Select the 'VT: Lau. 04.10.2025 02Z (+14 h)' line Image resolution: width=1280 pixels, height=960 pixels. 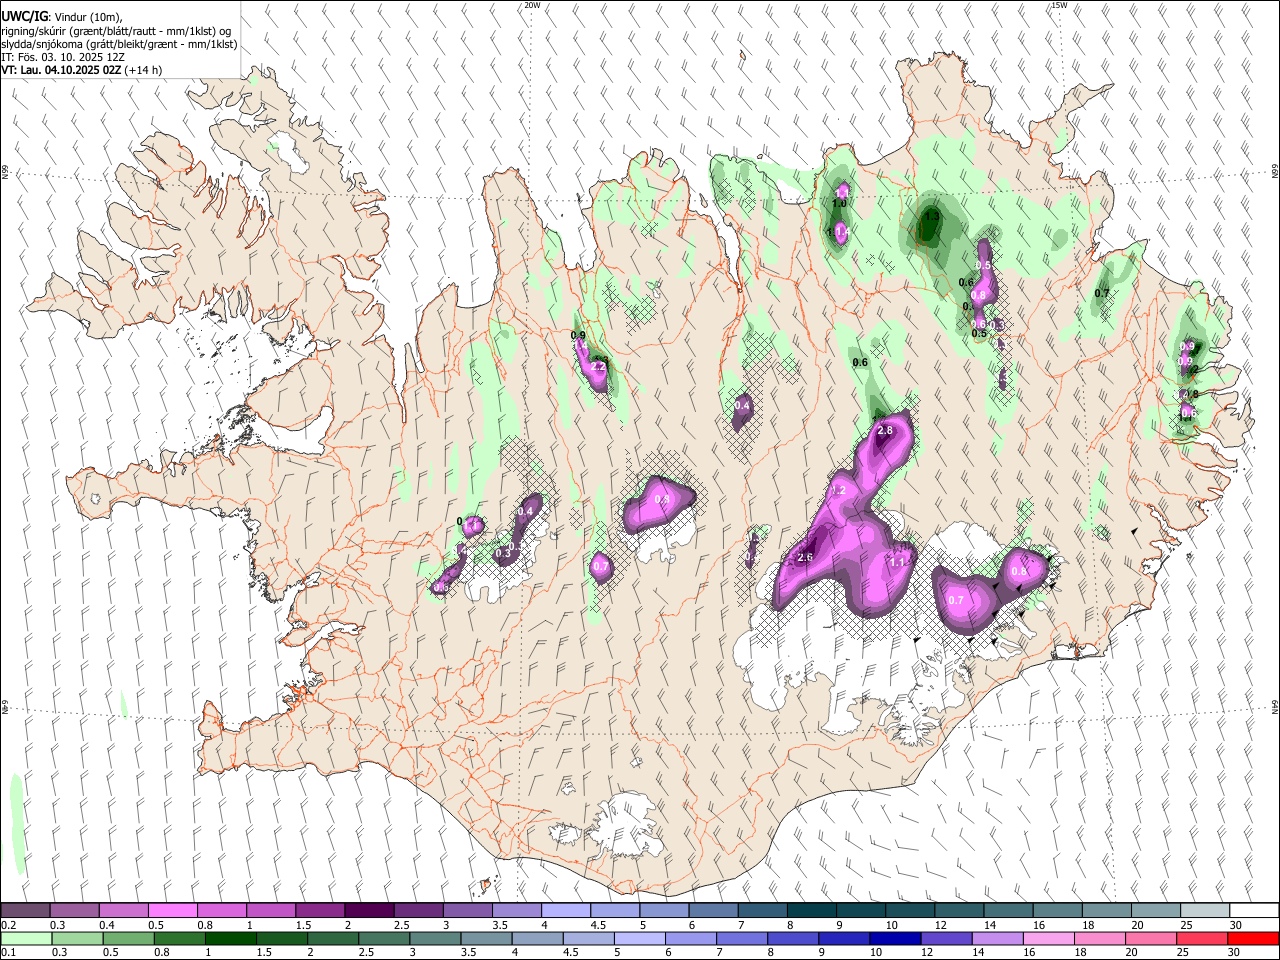point(81,70)
